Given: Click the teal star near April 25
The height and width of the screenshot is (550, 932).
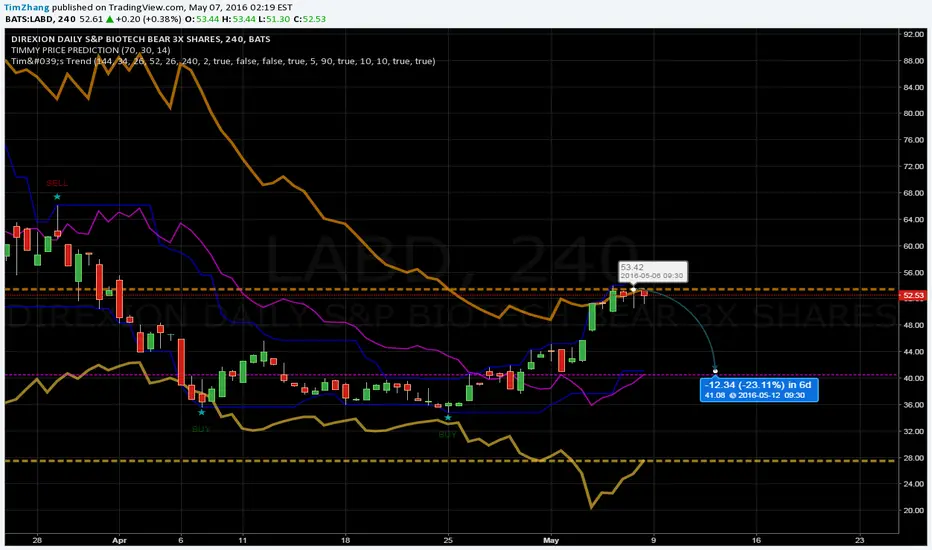Looking at the screenshot, I should 448,418.
